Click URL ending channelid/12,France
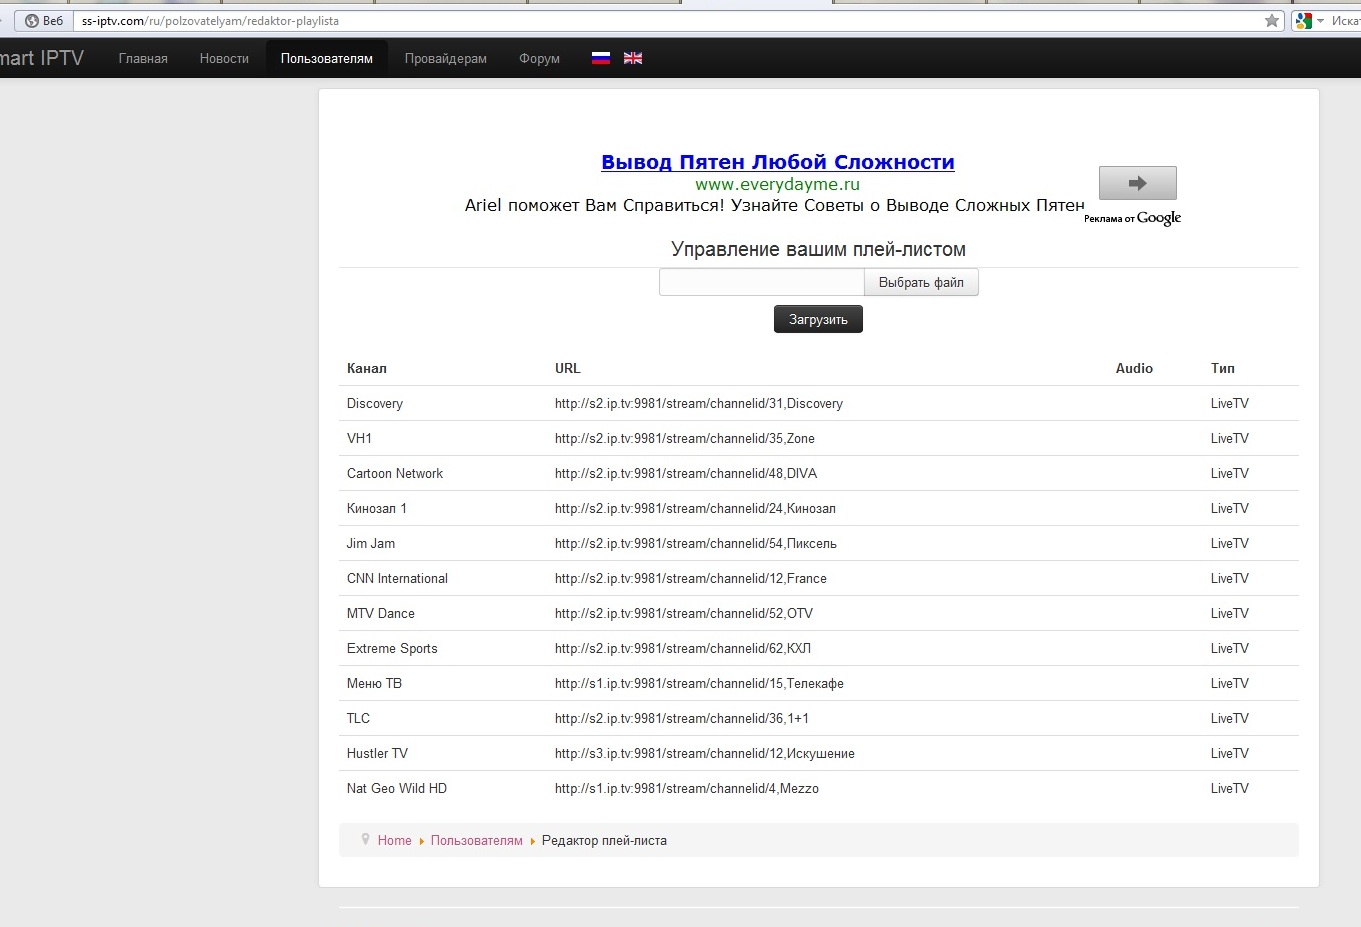Screen dimensions: 1361x927 pyautogui.click(x=691, y=578)
